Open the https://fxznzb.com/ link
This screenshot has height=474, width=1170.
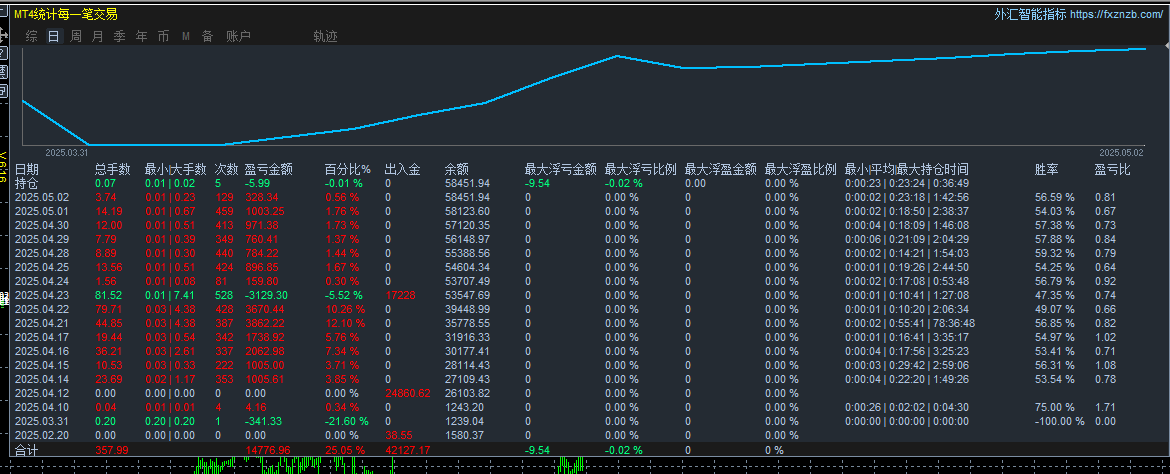click(1117, 14)
